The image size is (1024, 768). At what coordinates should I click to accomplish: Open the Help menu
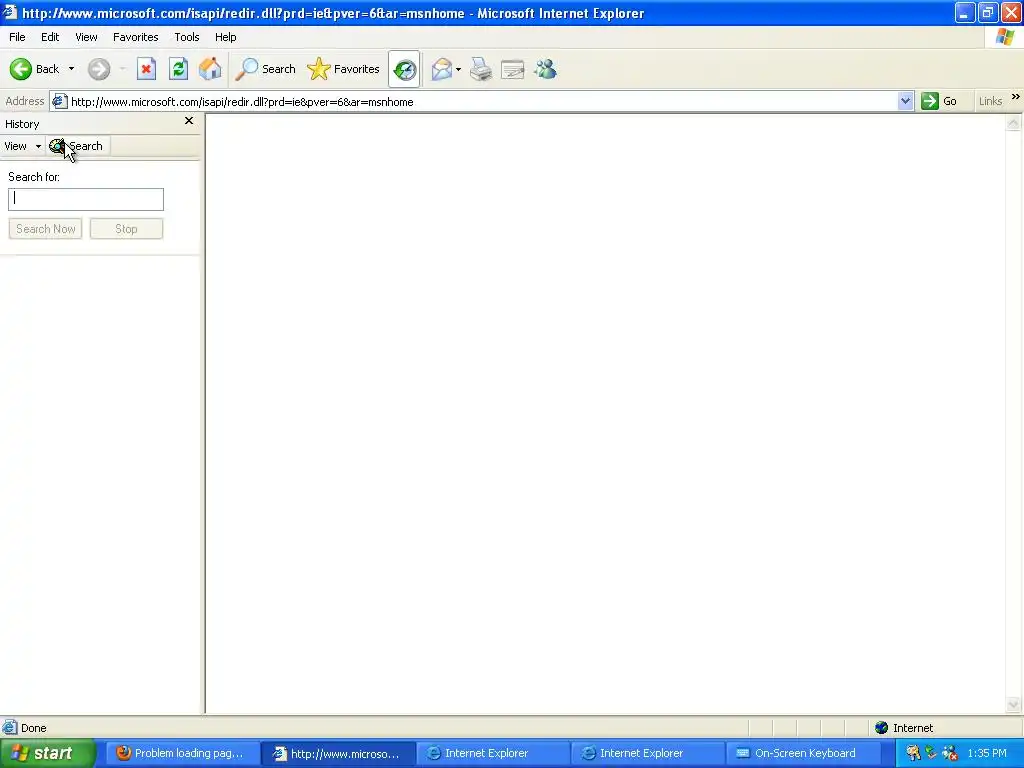[225, 37]
